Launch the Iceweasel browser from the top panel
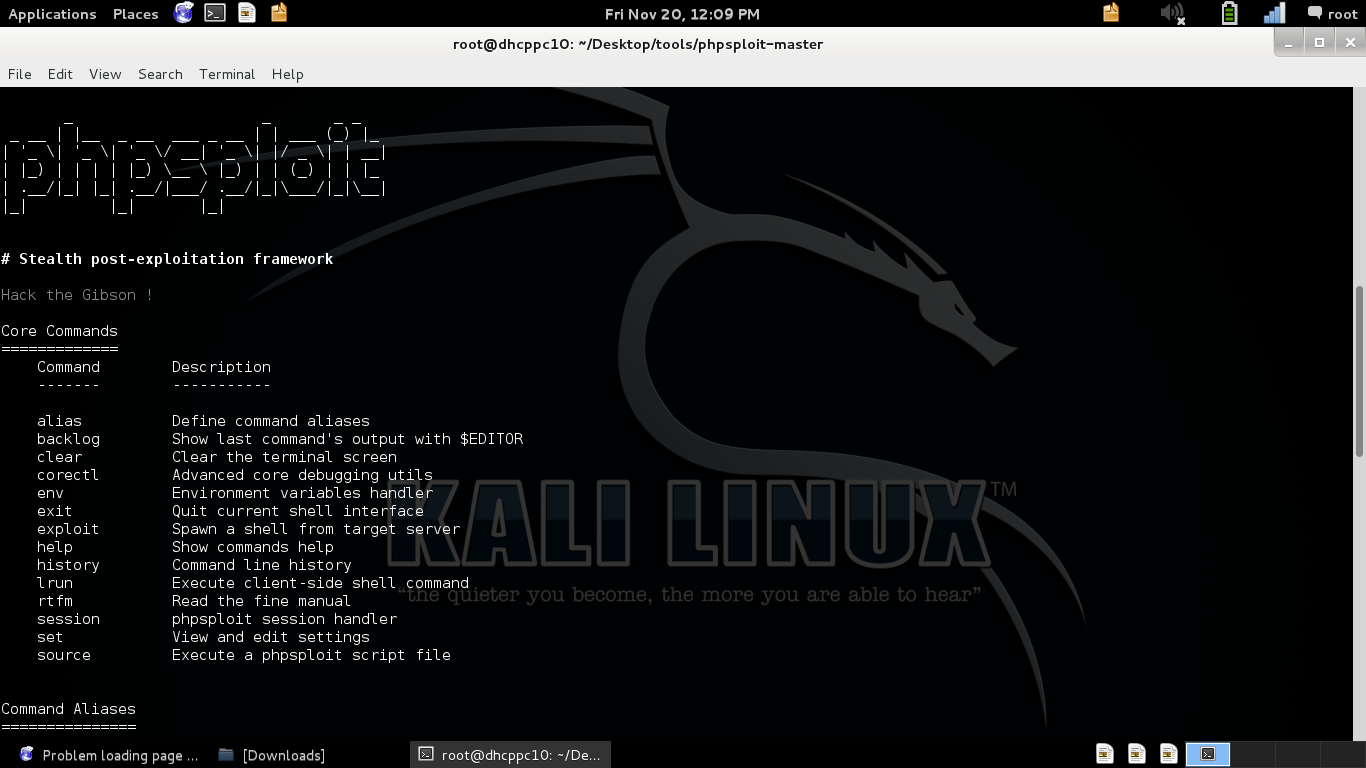 pos(183,14)
